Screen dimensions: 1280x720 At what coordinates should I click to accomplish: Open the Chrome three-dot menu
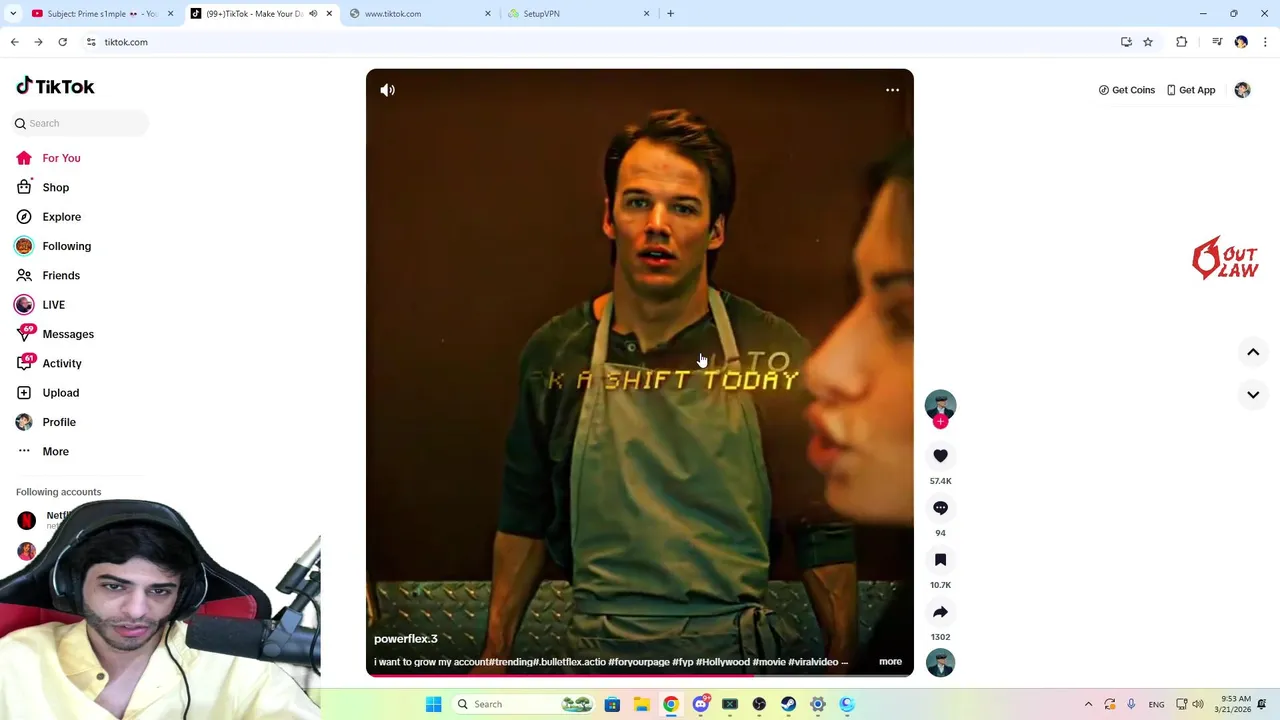1265,42
